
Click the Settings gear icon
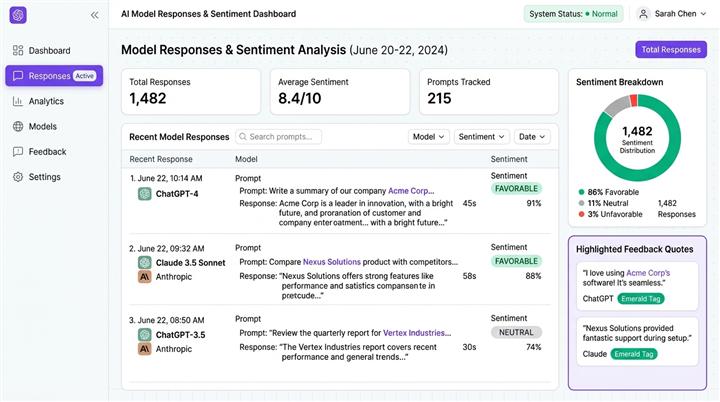point(18,177)
